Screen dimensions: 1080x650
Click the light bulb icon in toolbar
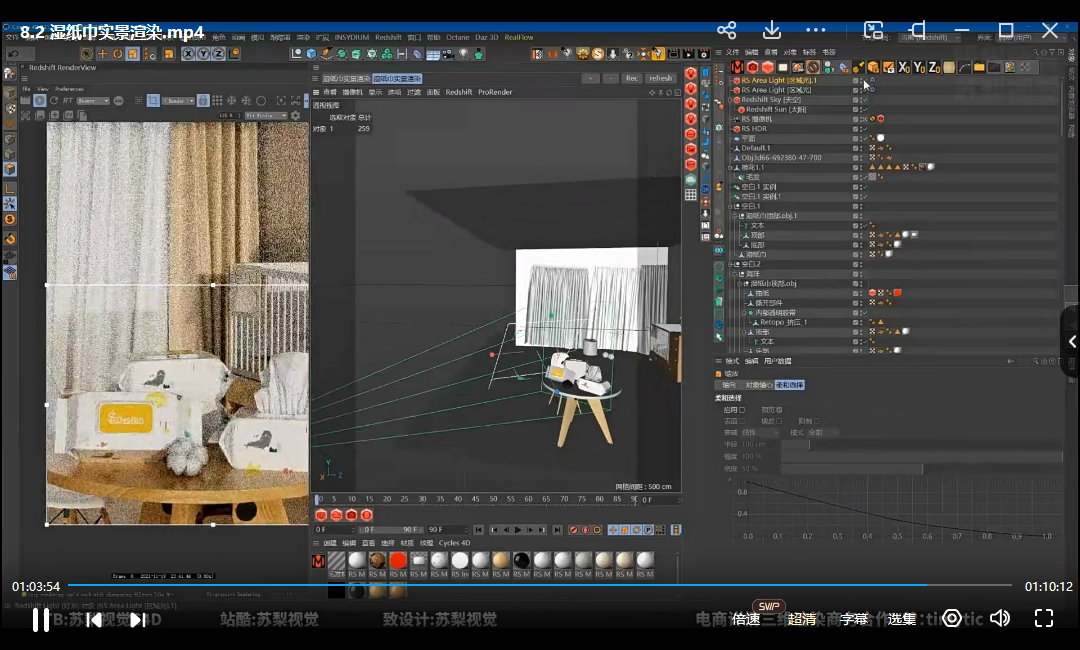464,54
